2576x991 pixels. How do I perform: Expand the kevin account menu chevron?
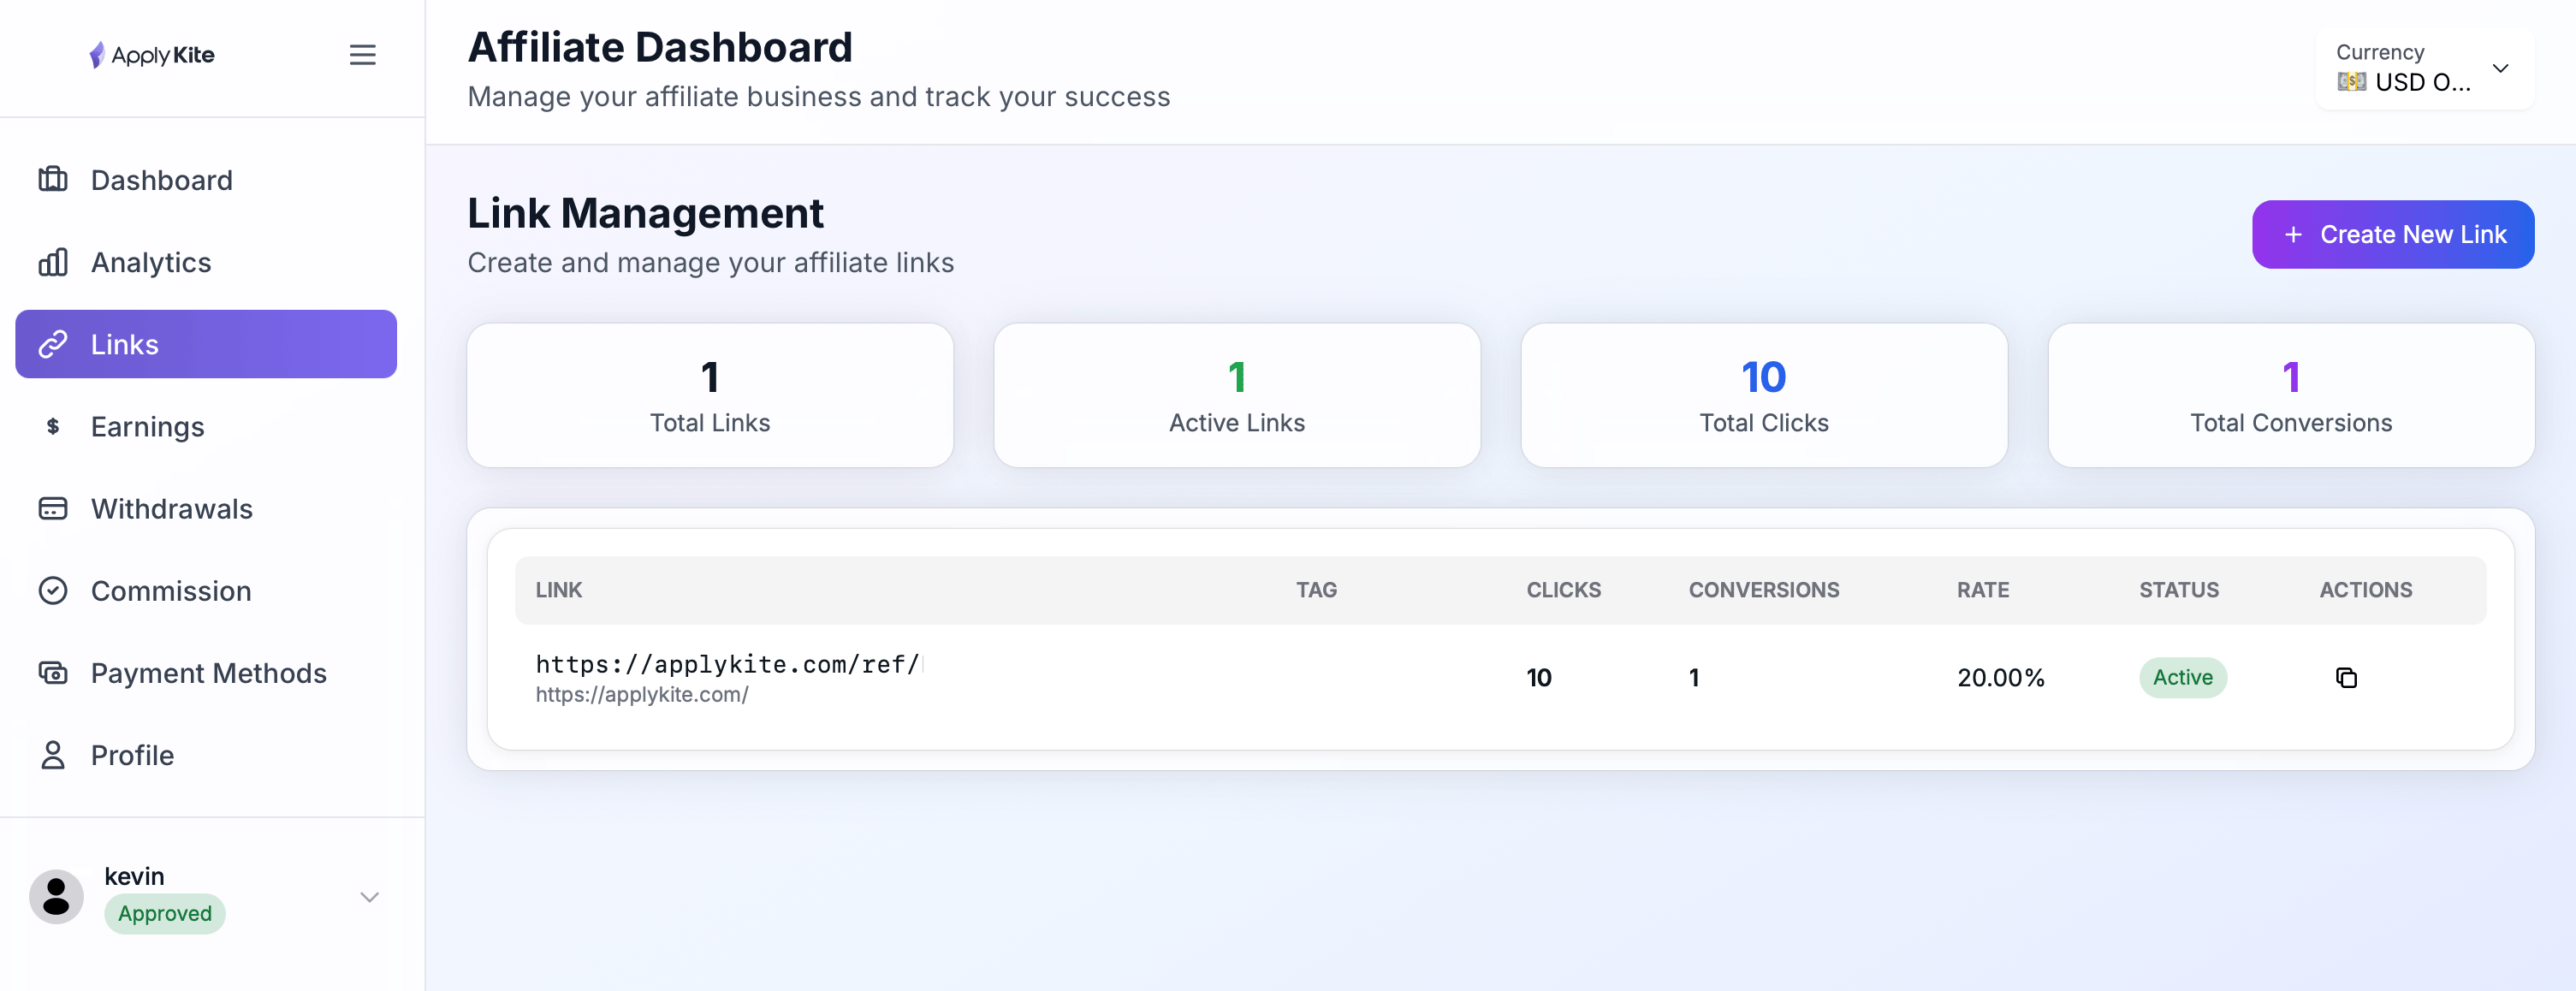tap(369, 897)
